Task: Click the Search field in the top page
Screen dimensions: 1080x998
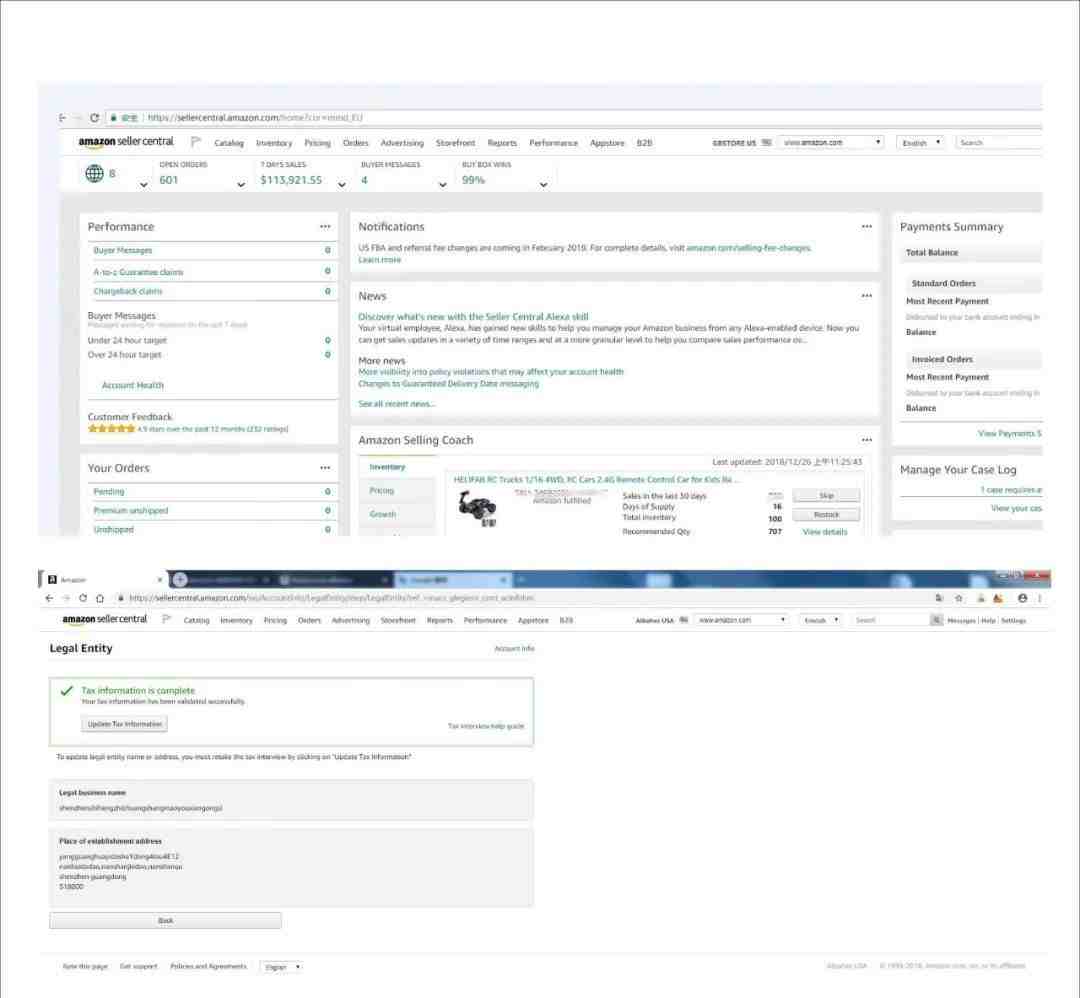Action: point(999,143)
